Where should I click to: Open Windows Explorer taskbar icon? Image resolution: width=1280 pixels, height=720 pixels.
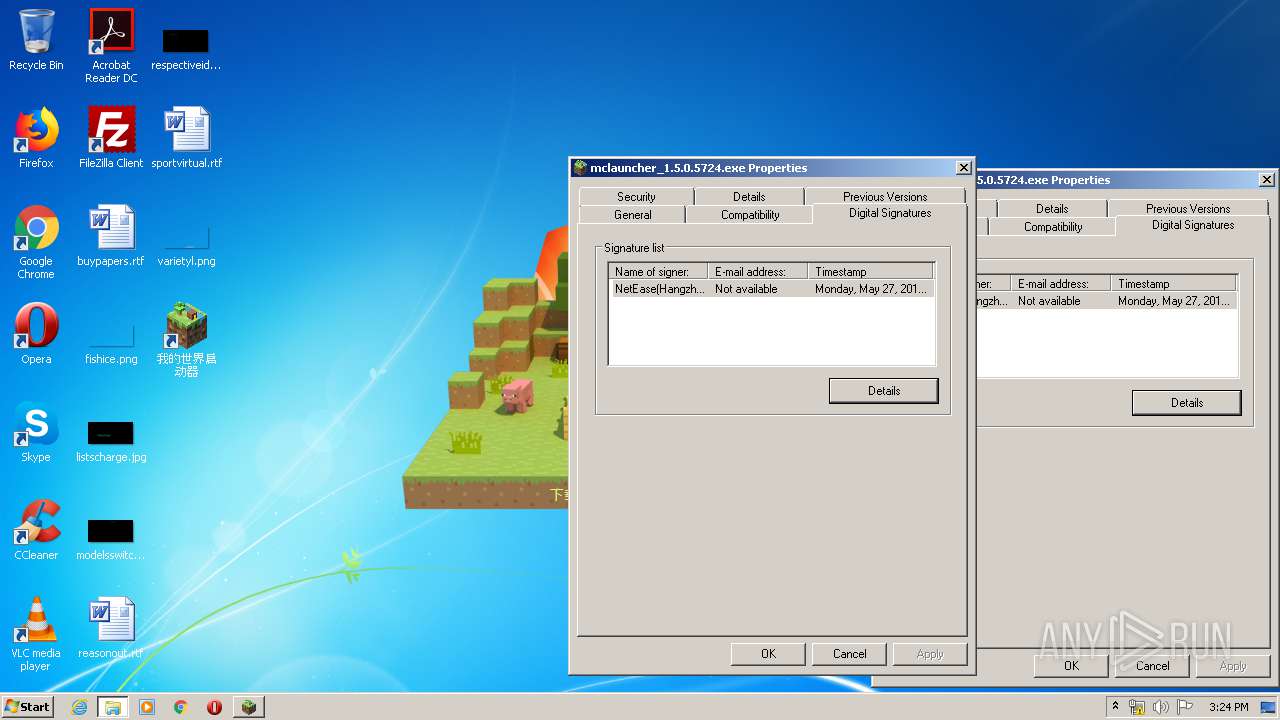coord(113,707)
